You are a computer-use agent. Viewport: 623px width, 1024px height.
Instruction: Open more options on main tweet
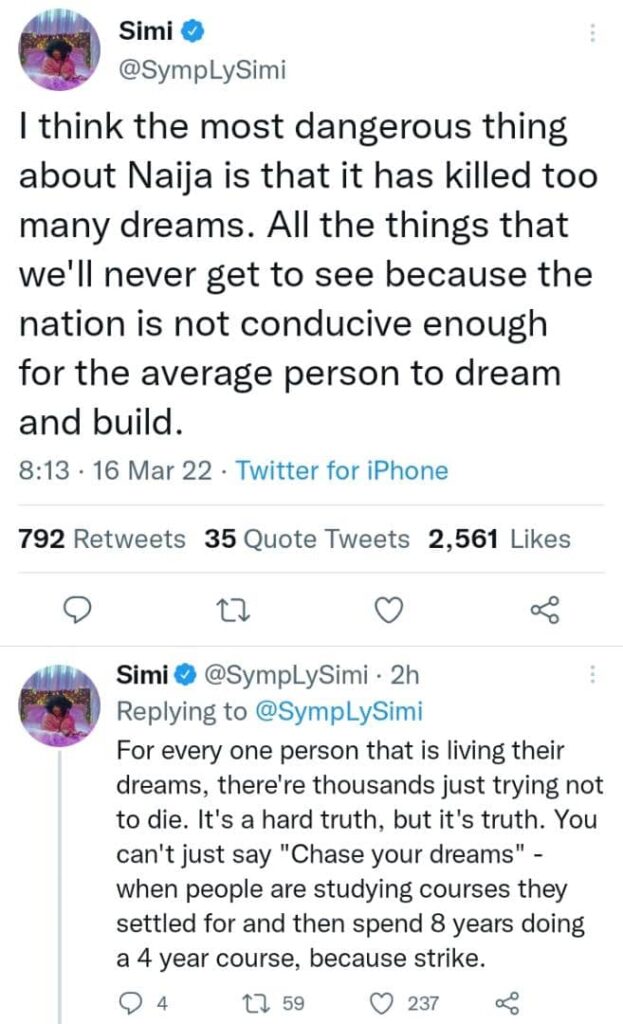coord(593,33)
